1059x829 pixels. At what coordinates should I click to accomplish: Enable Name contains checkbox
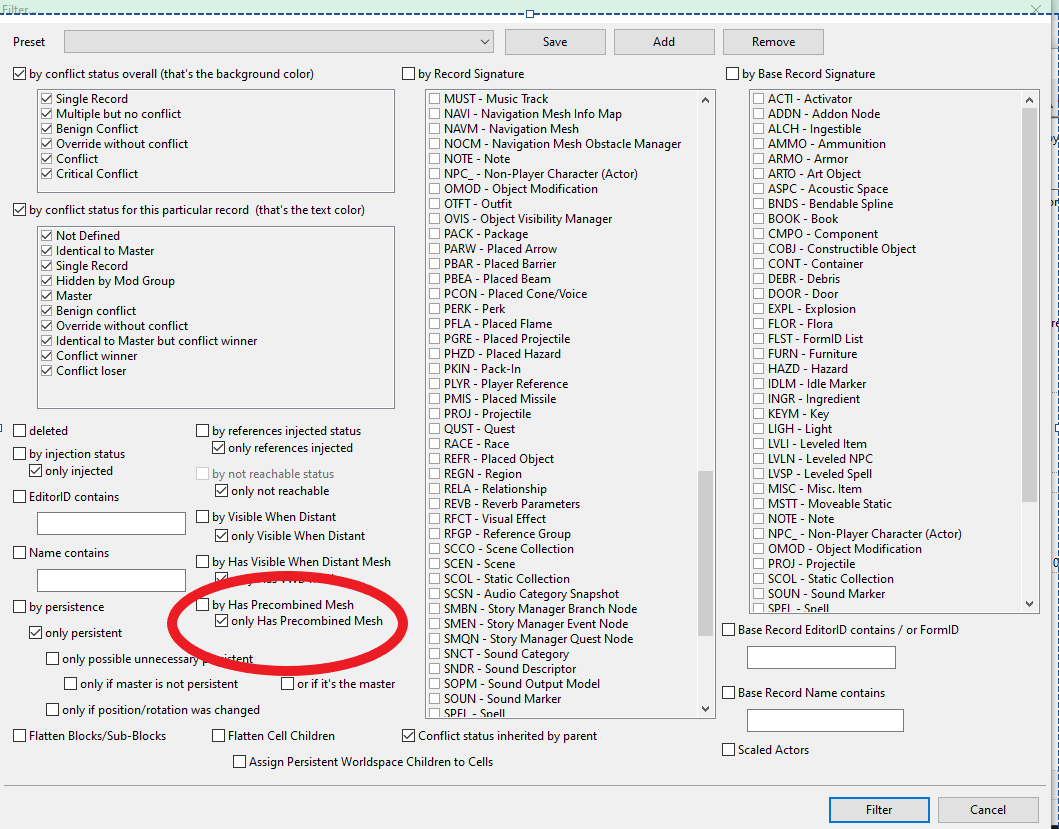pyautogui.click(x=20, y=553)
